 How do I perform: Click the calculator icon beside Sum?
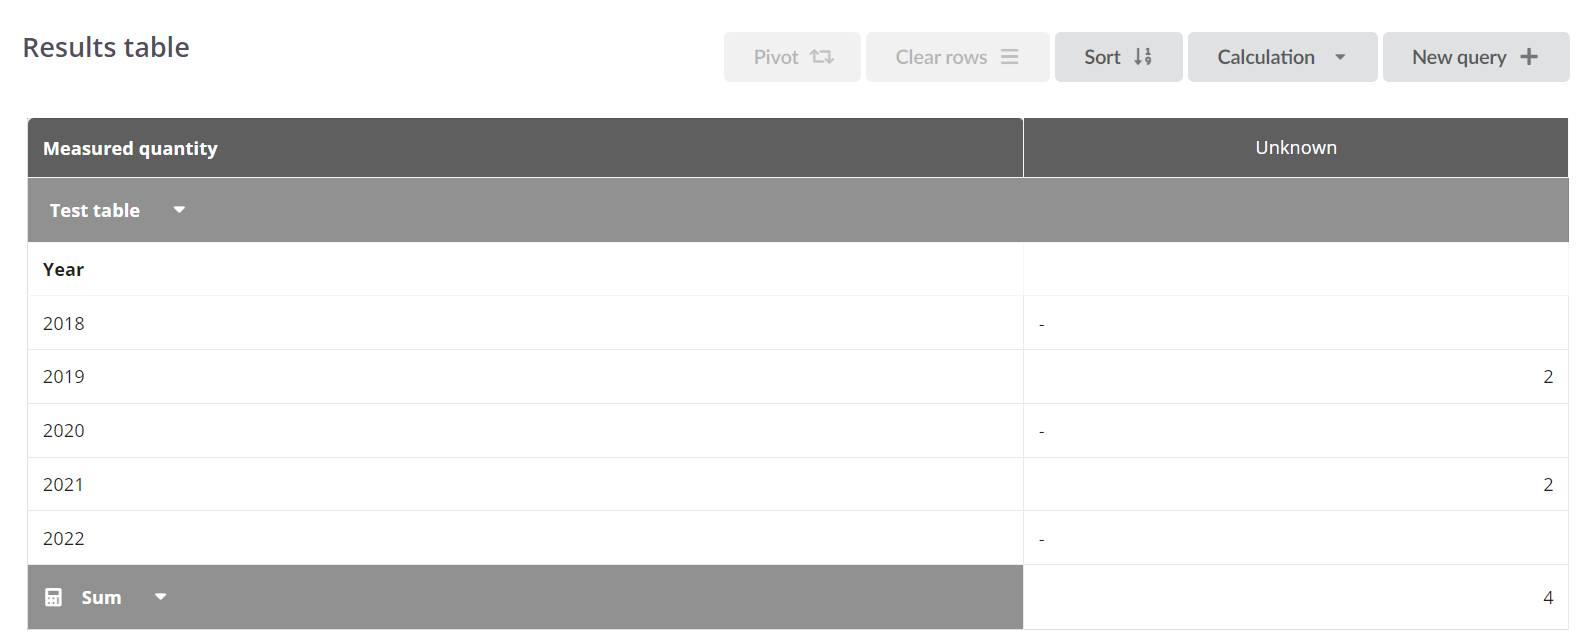coord(54,597)
